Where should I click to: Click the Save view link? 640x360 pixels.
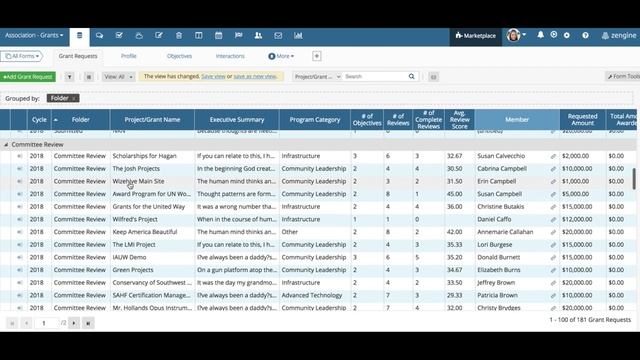pyautogui.click(x=213, y=76)
